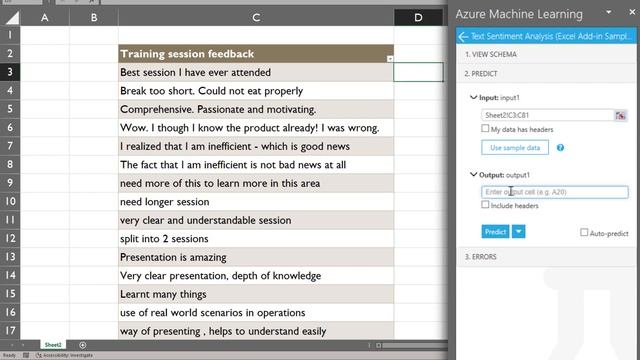Click the 'Training session feedback' header cell
The width and height of the screenshot is (640, 360).
(x=256, y=54)
